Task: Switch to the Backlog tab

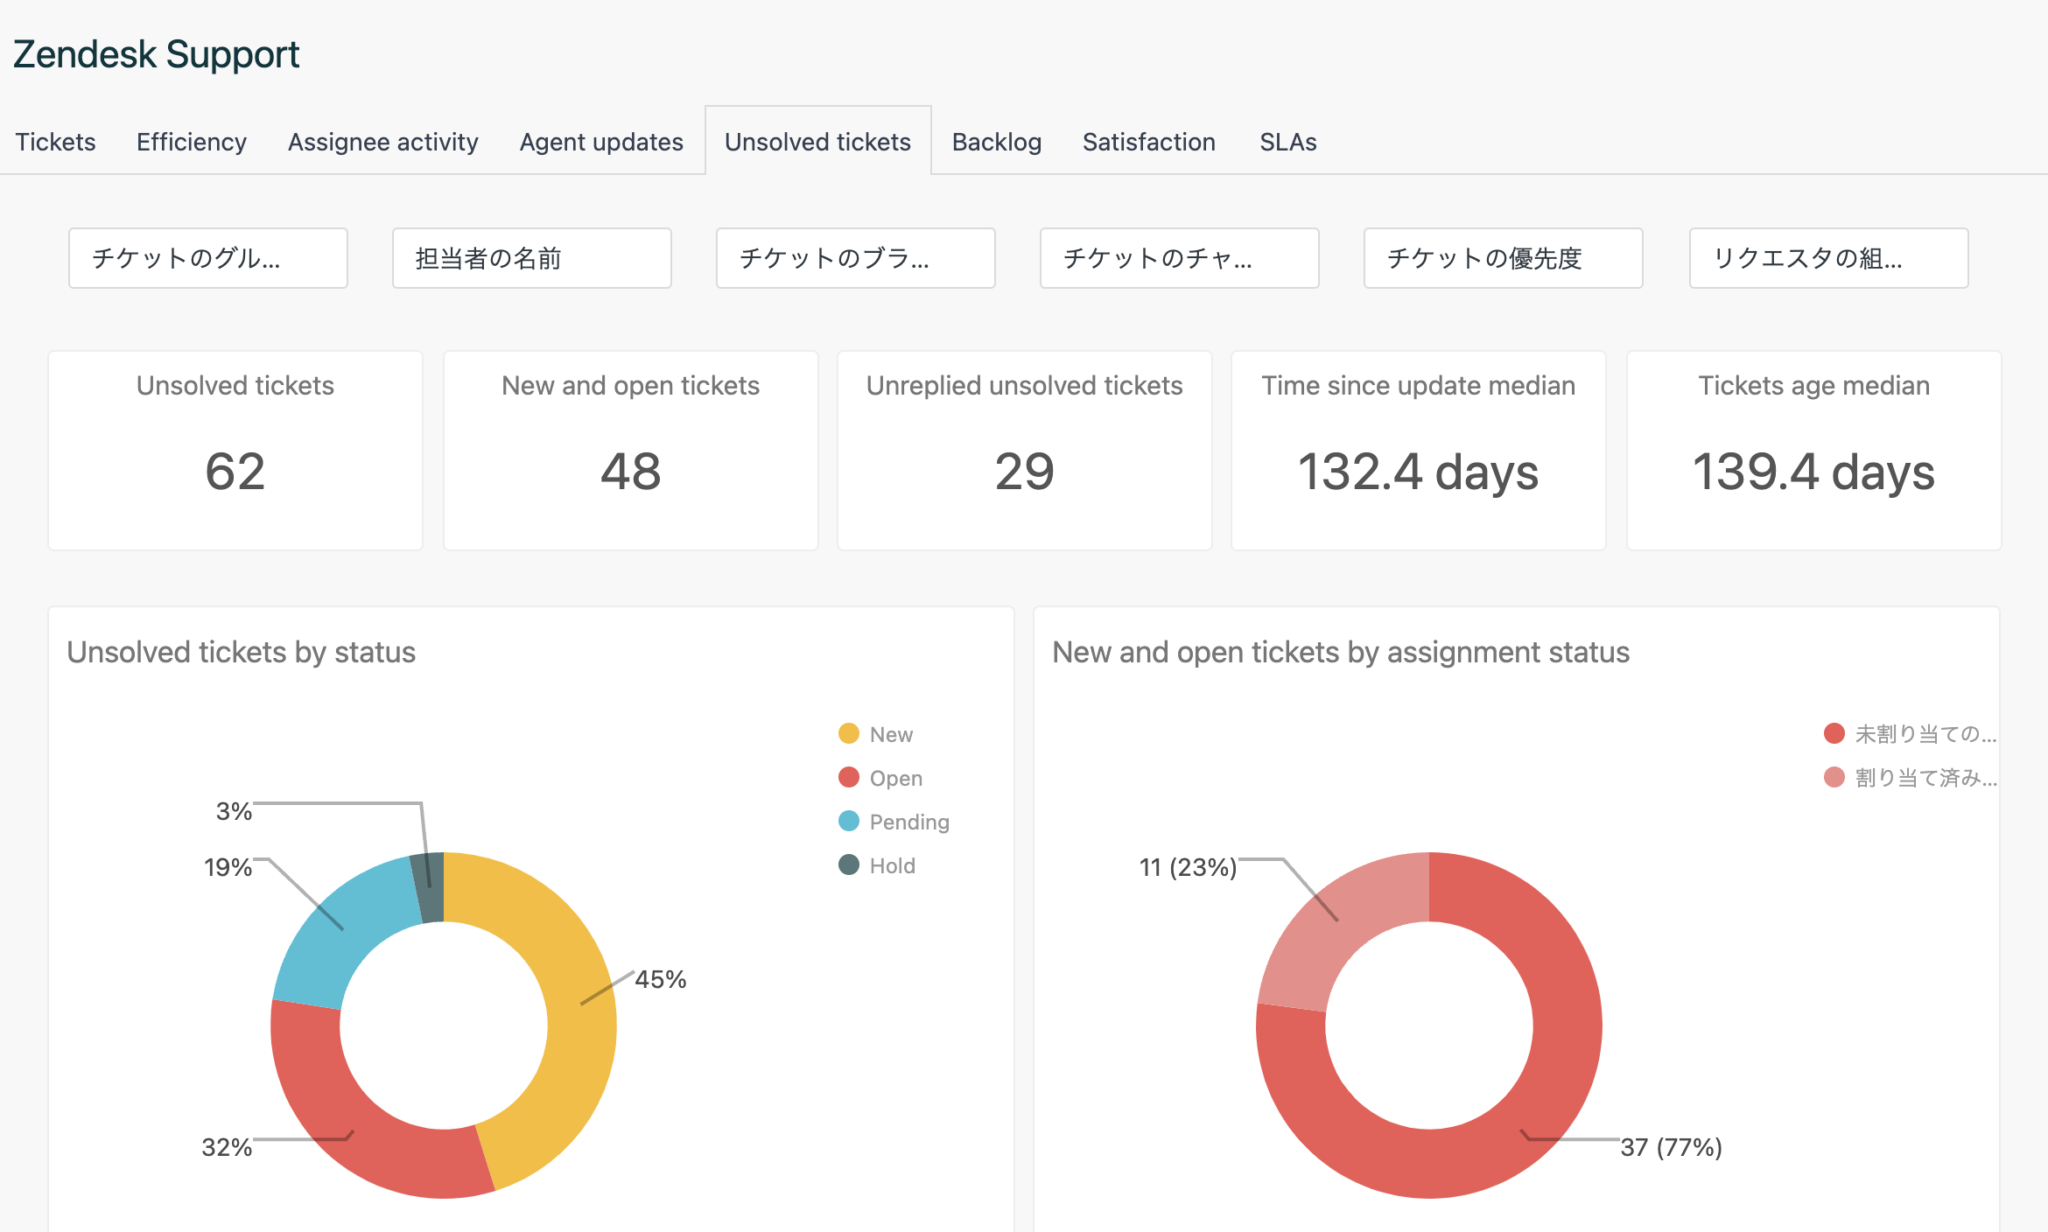Action: tap(996, 142)
